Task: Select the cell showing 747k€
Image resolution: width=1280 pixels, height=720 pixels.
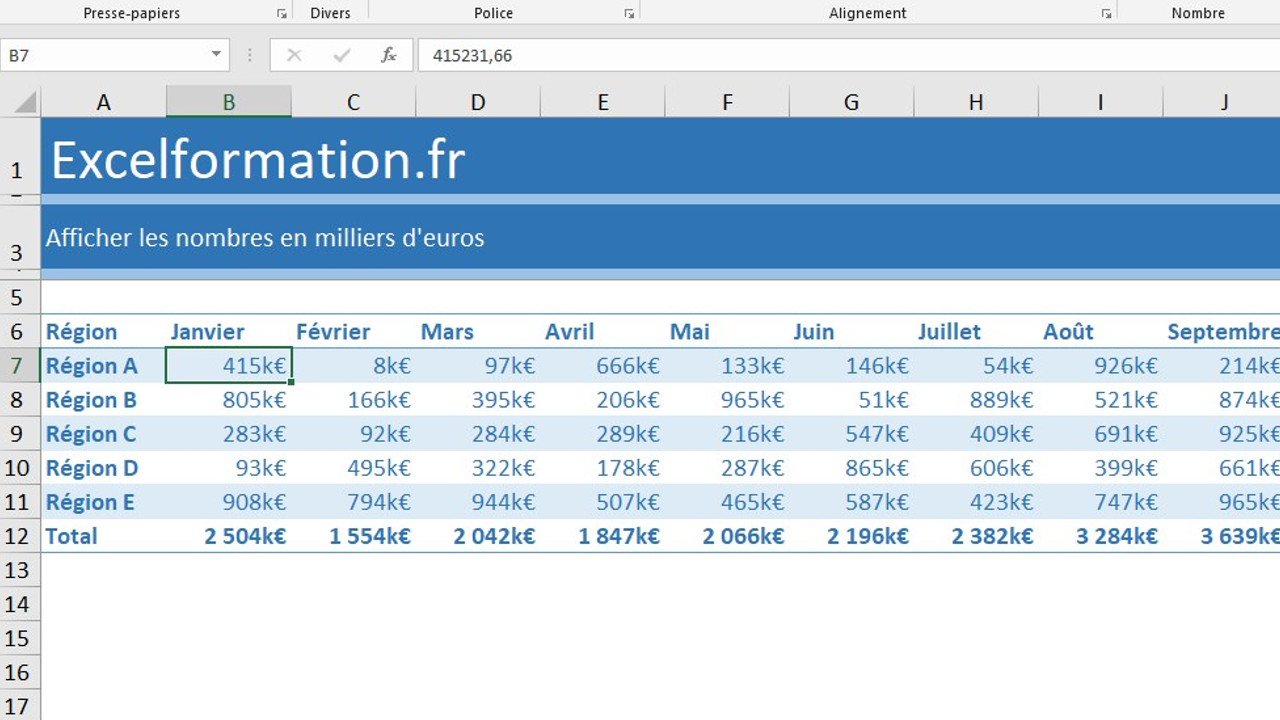Action: (1100, 502)
